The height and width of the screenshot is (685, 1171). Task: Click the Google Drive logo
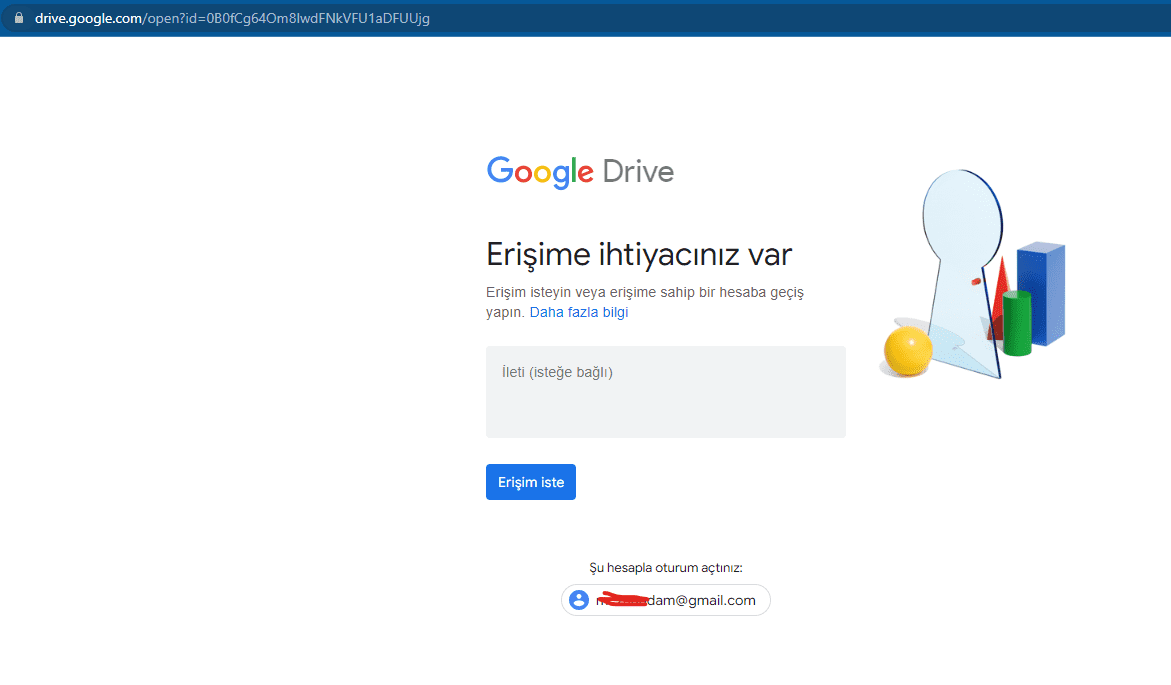580,172
